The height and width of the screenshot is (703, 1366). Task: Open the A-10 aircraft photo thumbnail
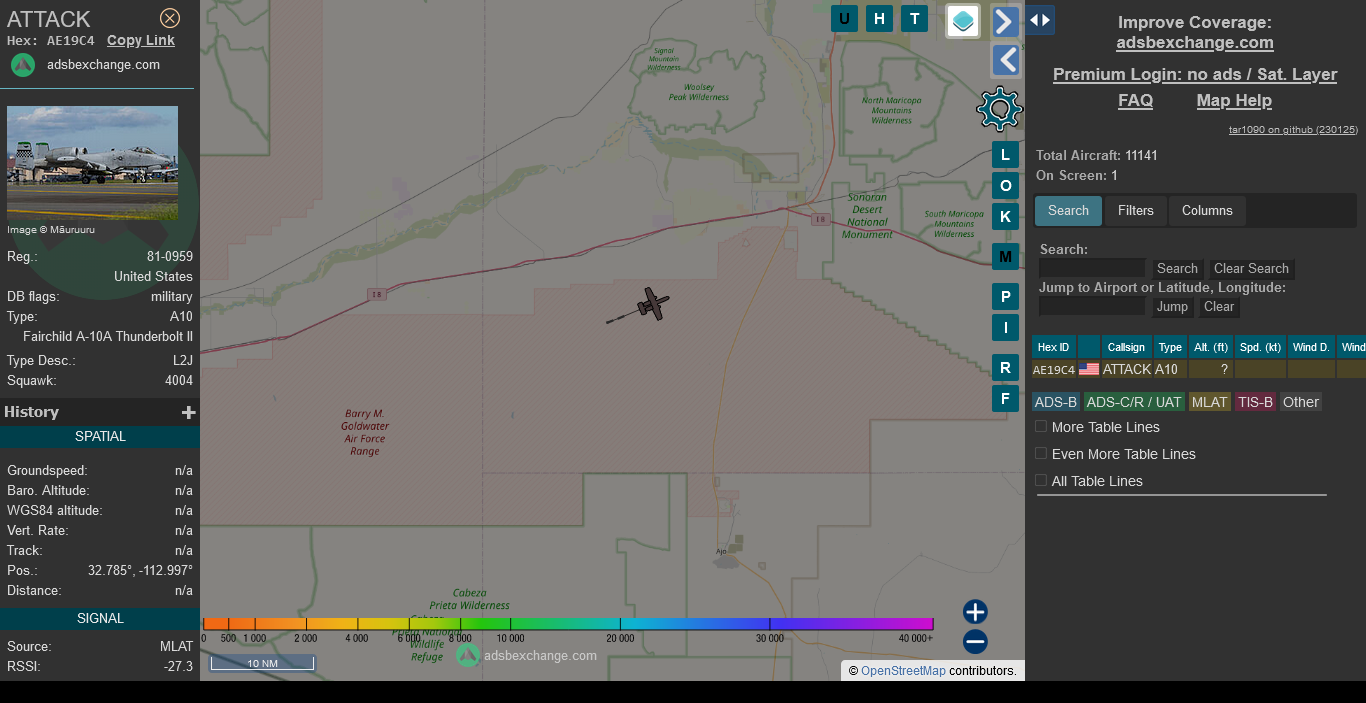click(x=92, y=163)
